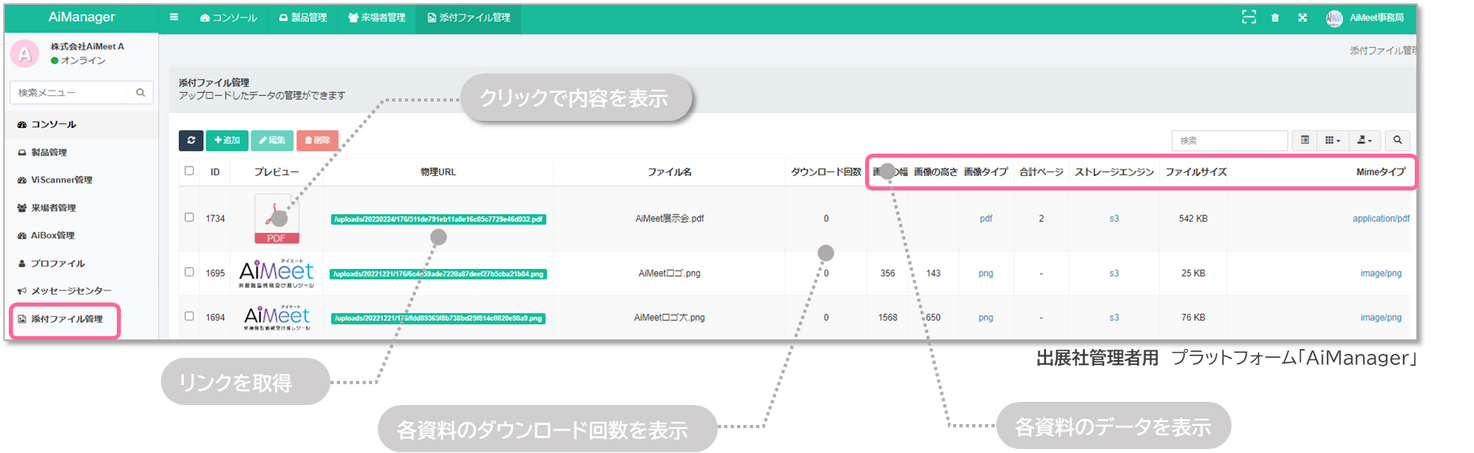Image resolution: width=1474 pixels, height=453 pixels.
Task: Click s3 storage link in row 1695
Action: pos(1114,273)
